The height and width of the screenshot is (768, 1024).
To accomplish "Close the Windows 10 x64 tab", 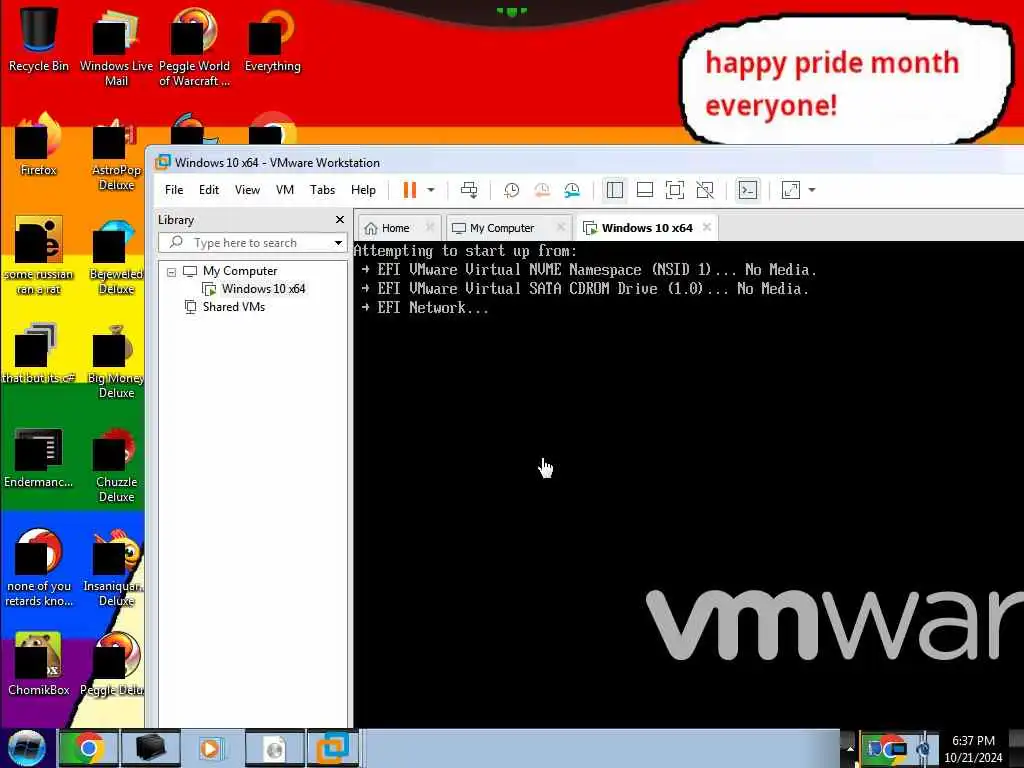I will click(707, 227).
